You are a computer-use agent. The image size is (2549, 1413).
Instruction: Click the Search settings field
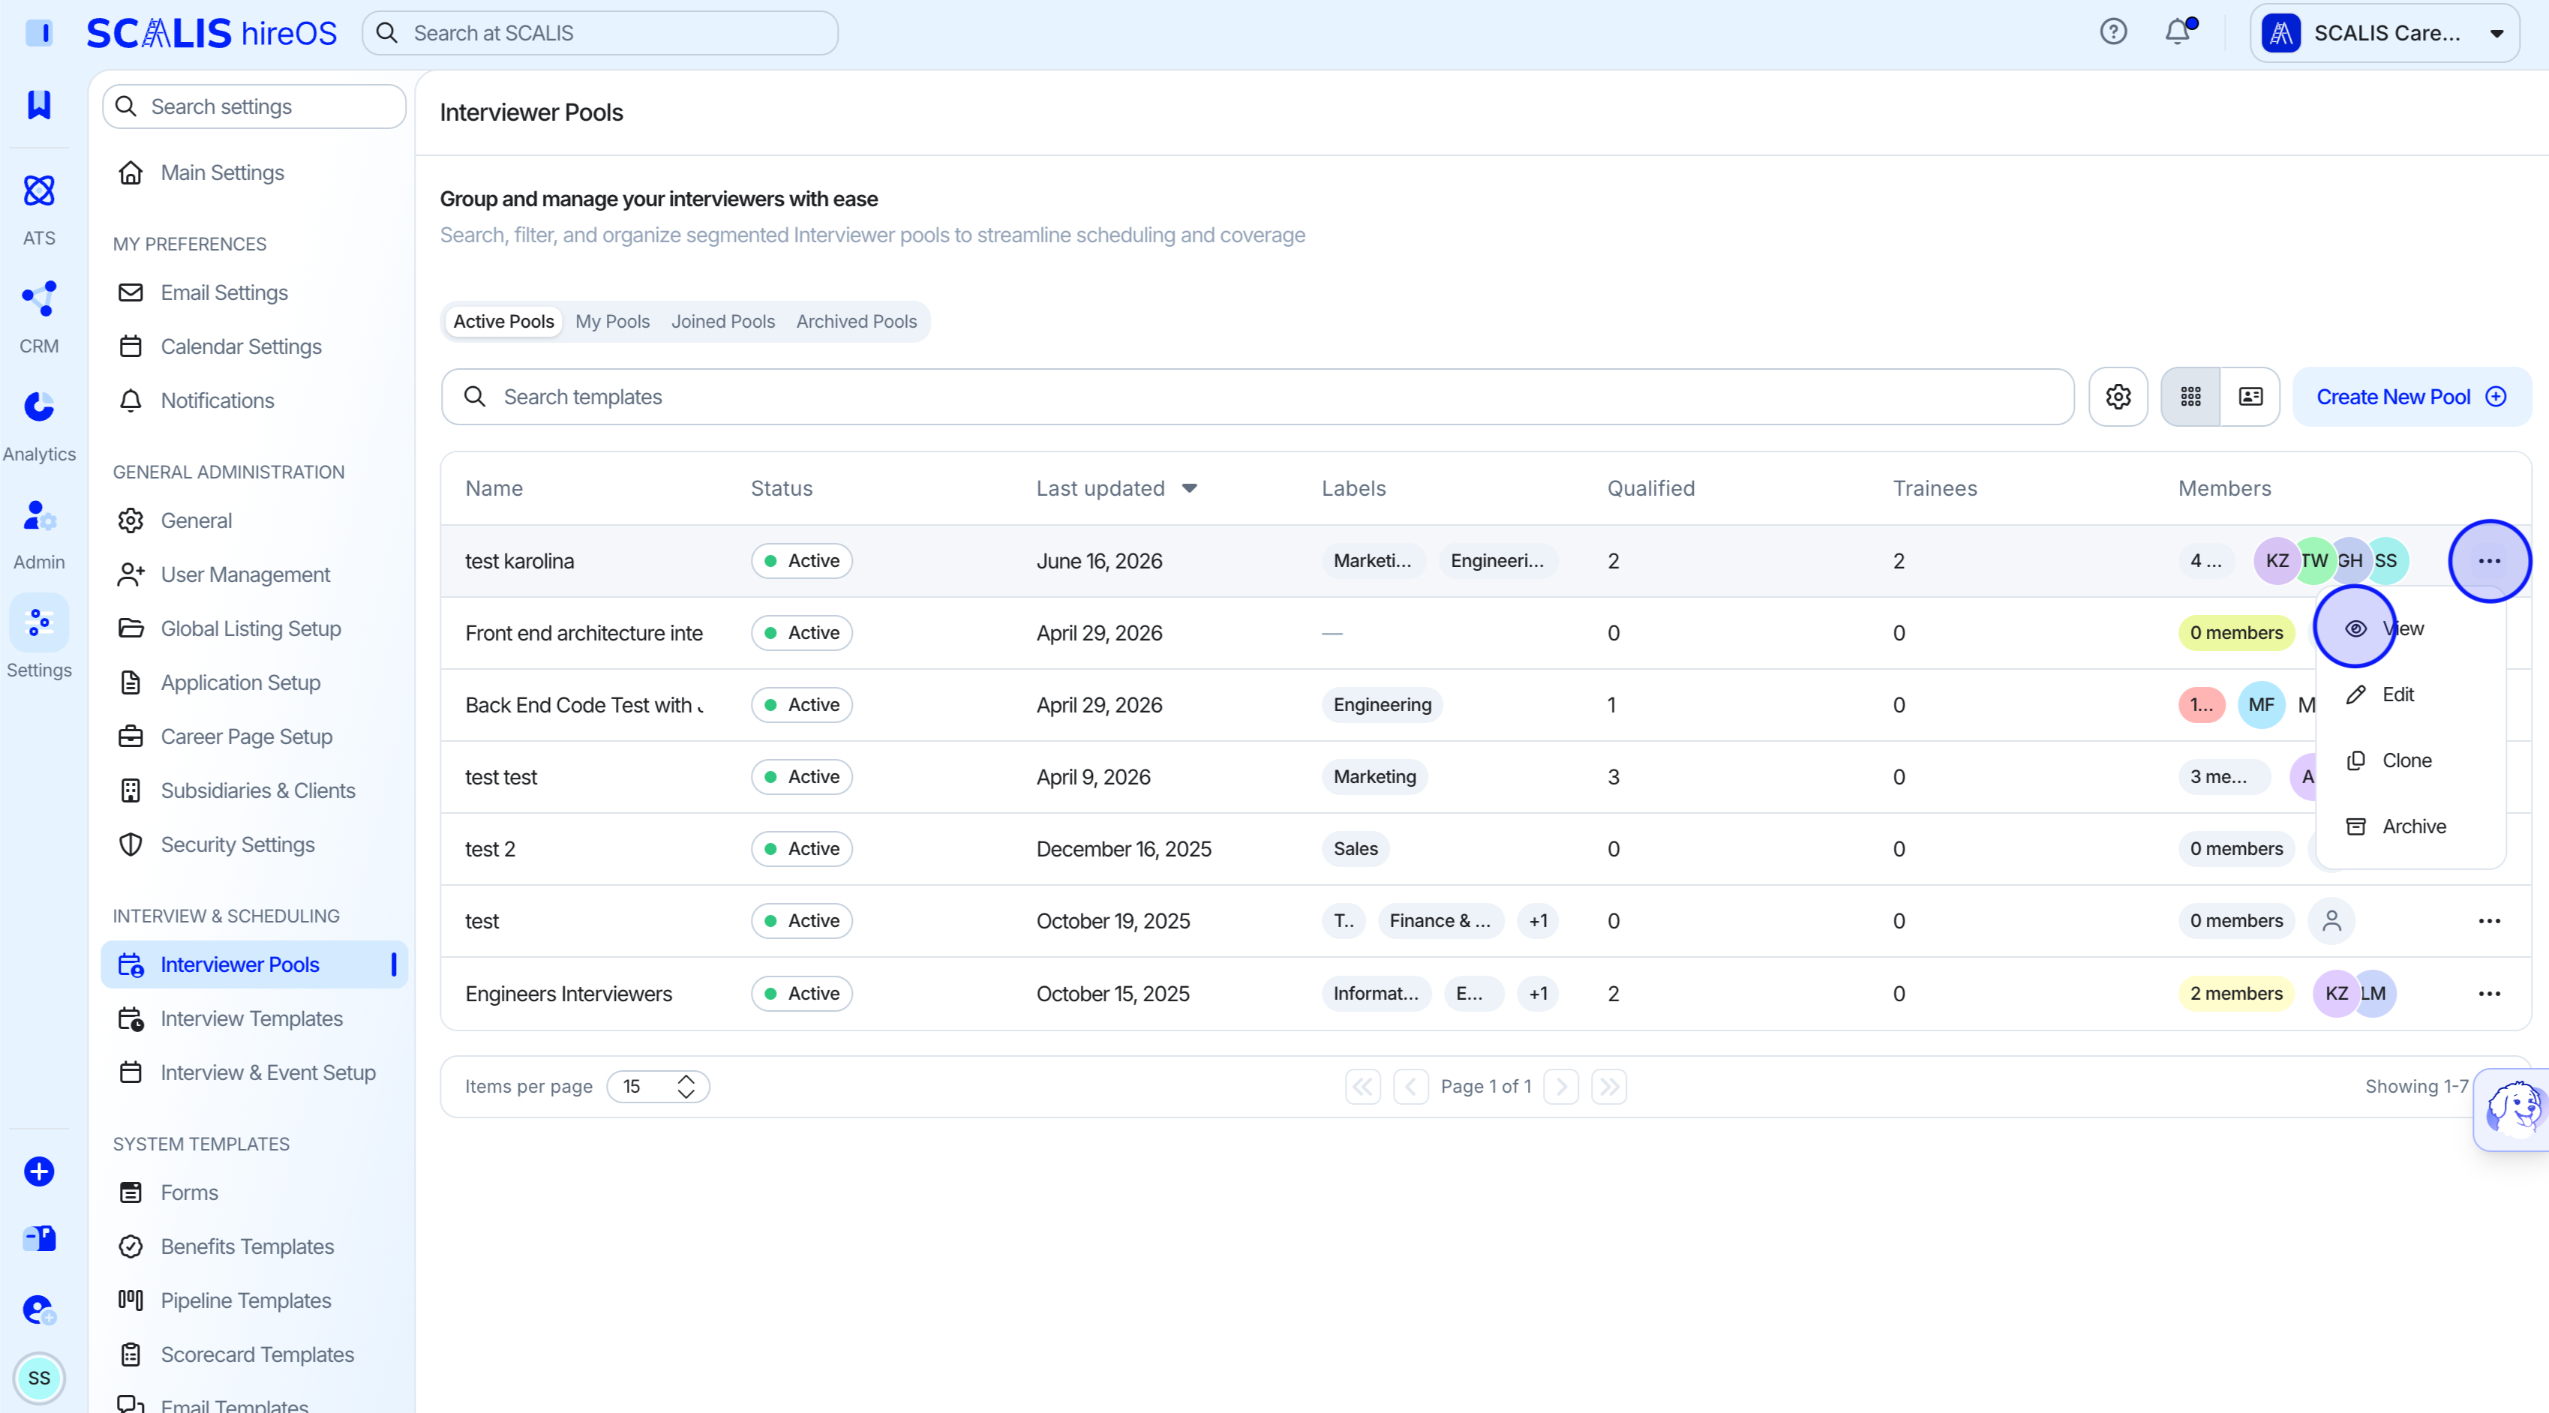(x=254, y=107)
